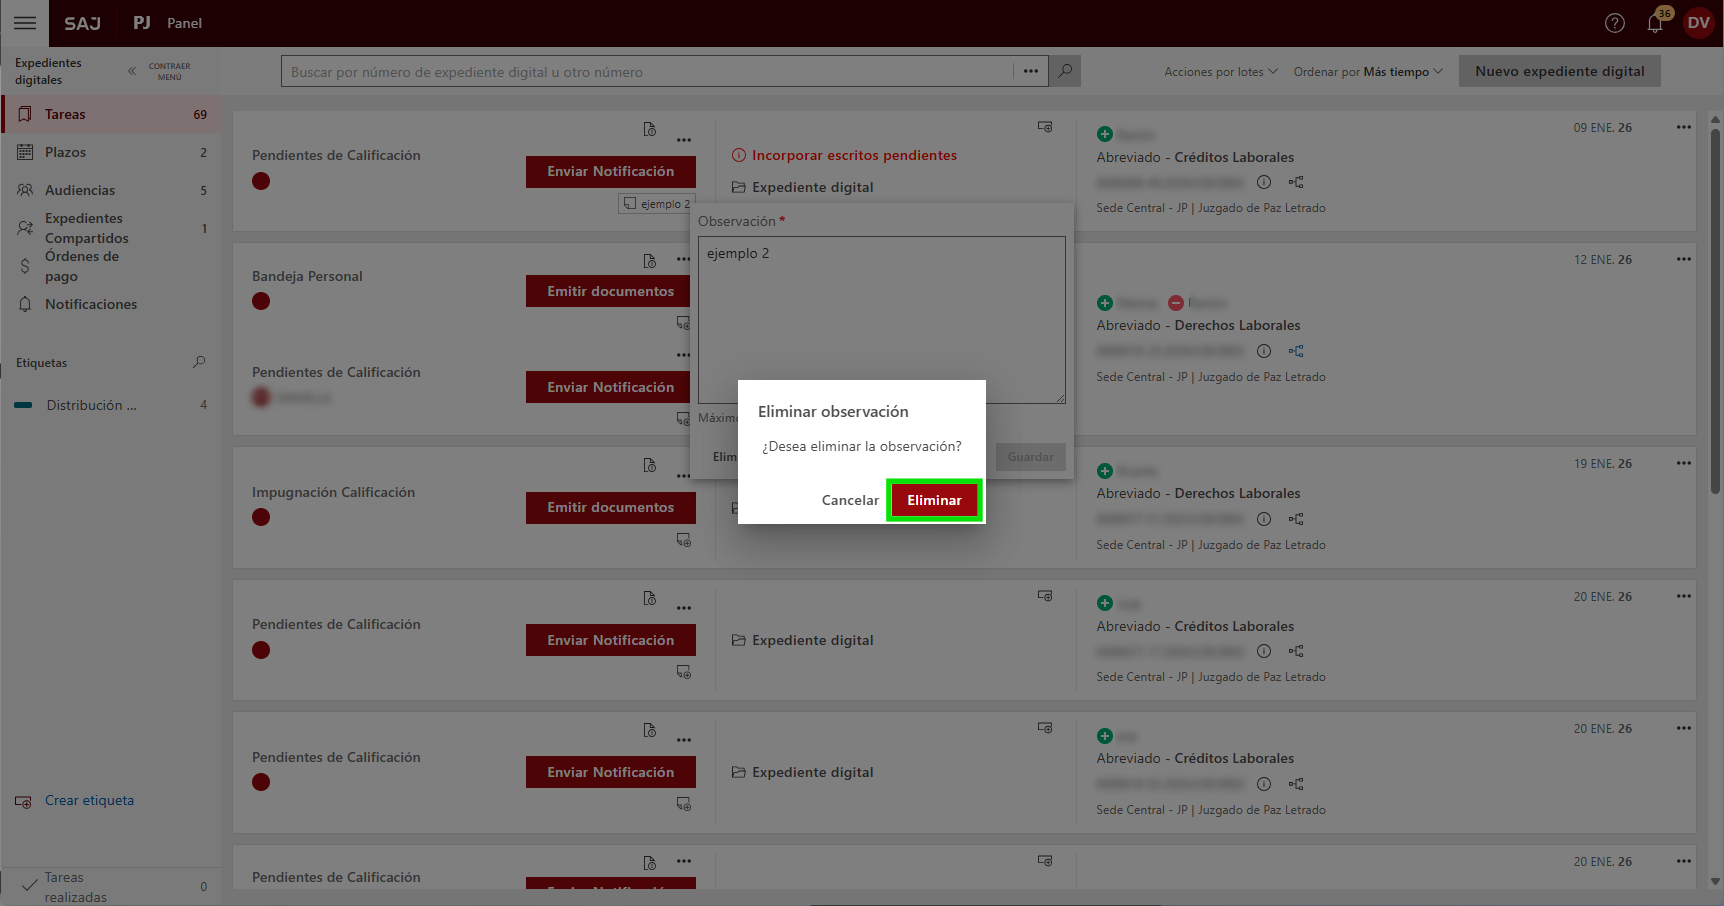Select Tareas in the sidebar
The height and width of the screenshot is (906, 1724).
tap(65, 114)
